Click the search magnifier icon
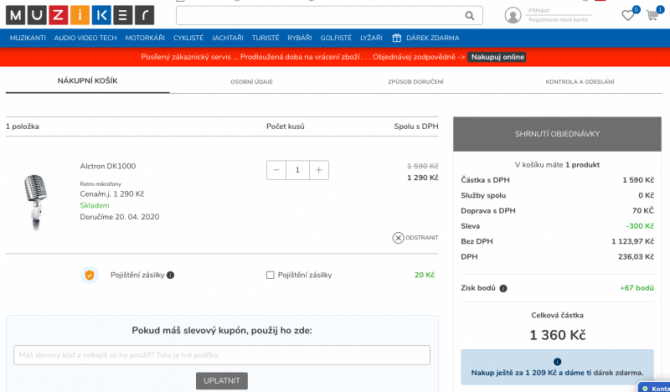Image resolution: width=670 pixels, height=392 pixels. 470,16
